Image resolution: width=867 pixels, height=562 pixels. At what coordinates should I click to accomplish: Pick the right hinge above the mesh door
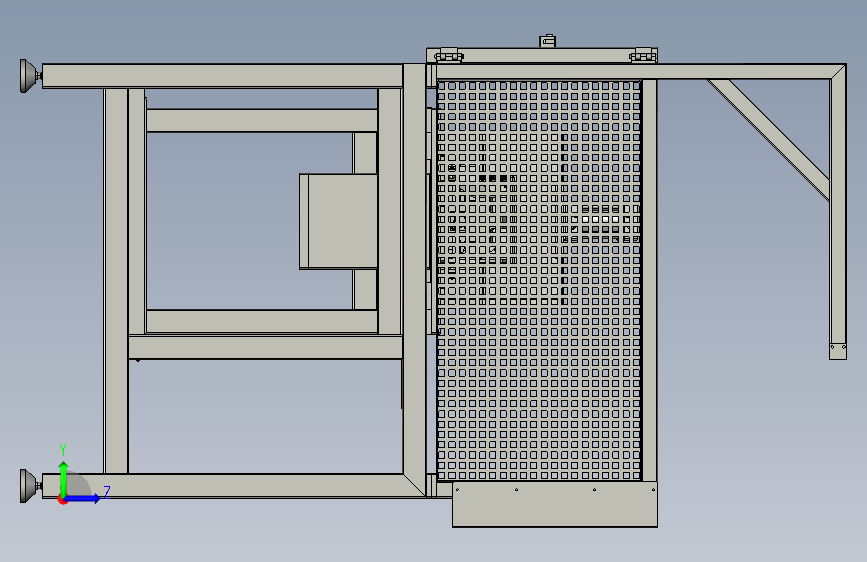click(643, 55)
